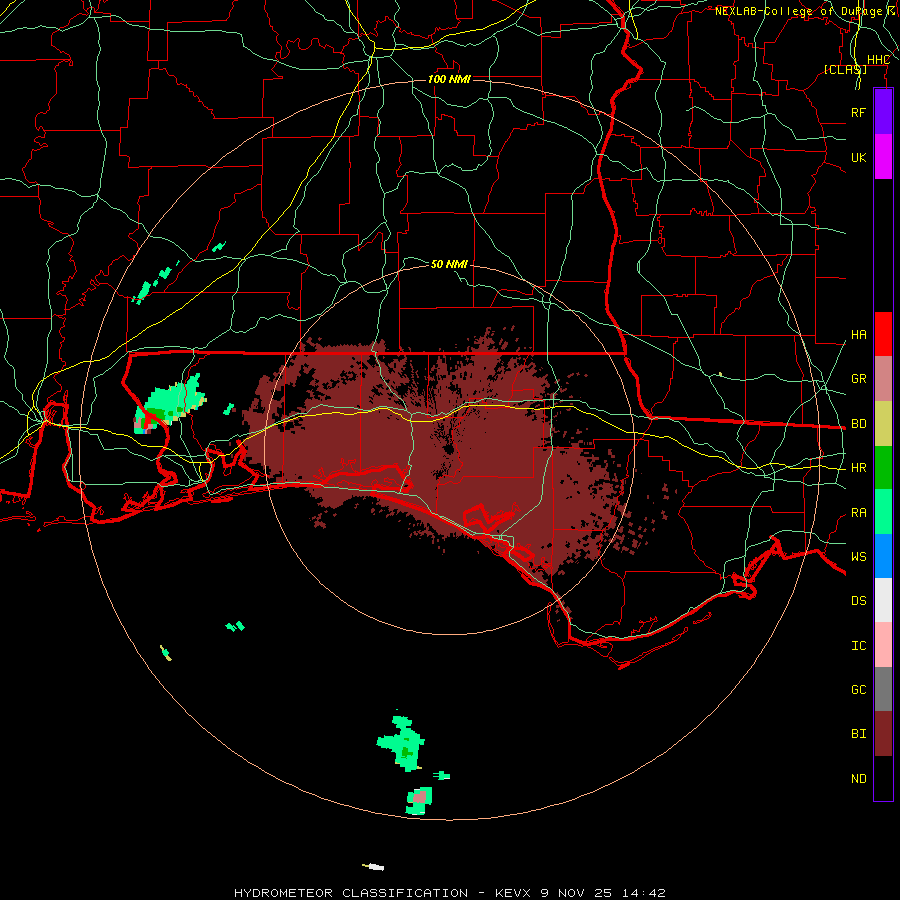Click the magenta UK legend swatch

[883, 157]
